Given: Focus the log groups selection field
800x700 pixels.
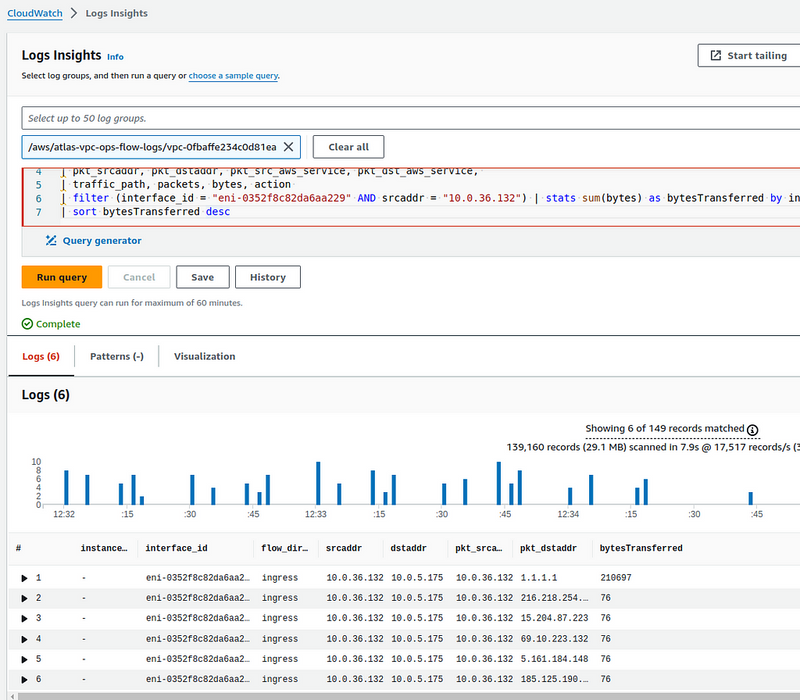Looking at the screenshot, I should click(400, 118).
